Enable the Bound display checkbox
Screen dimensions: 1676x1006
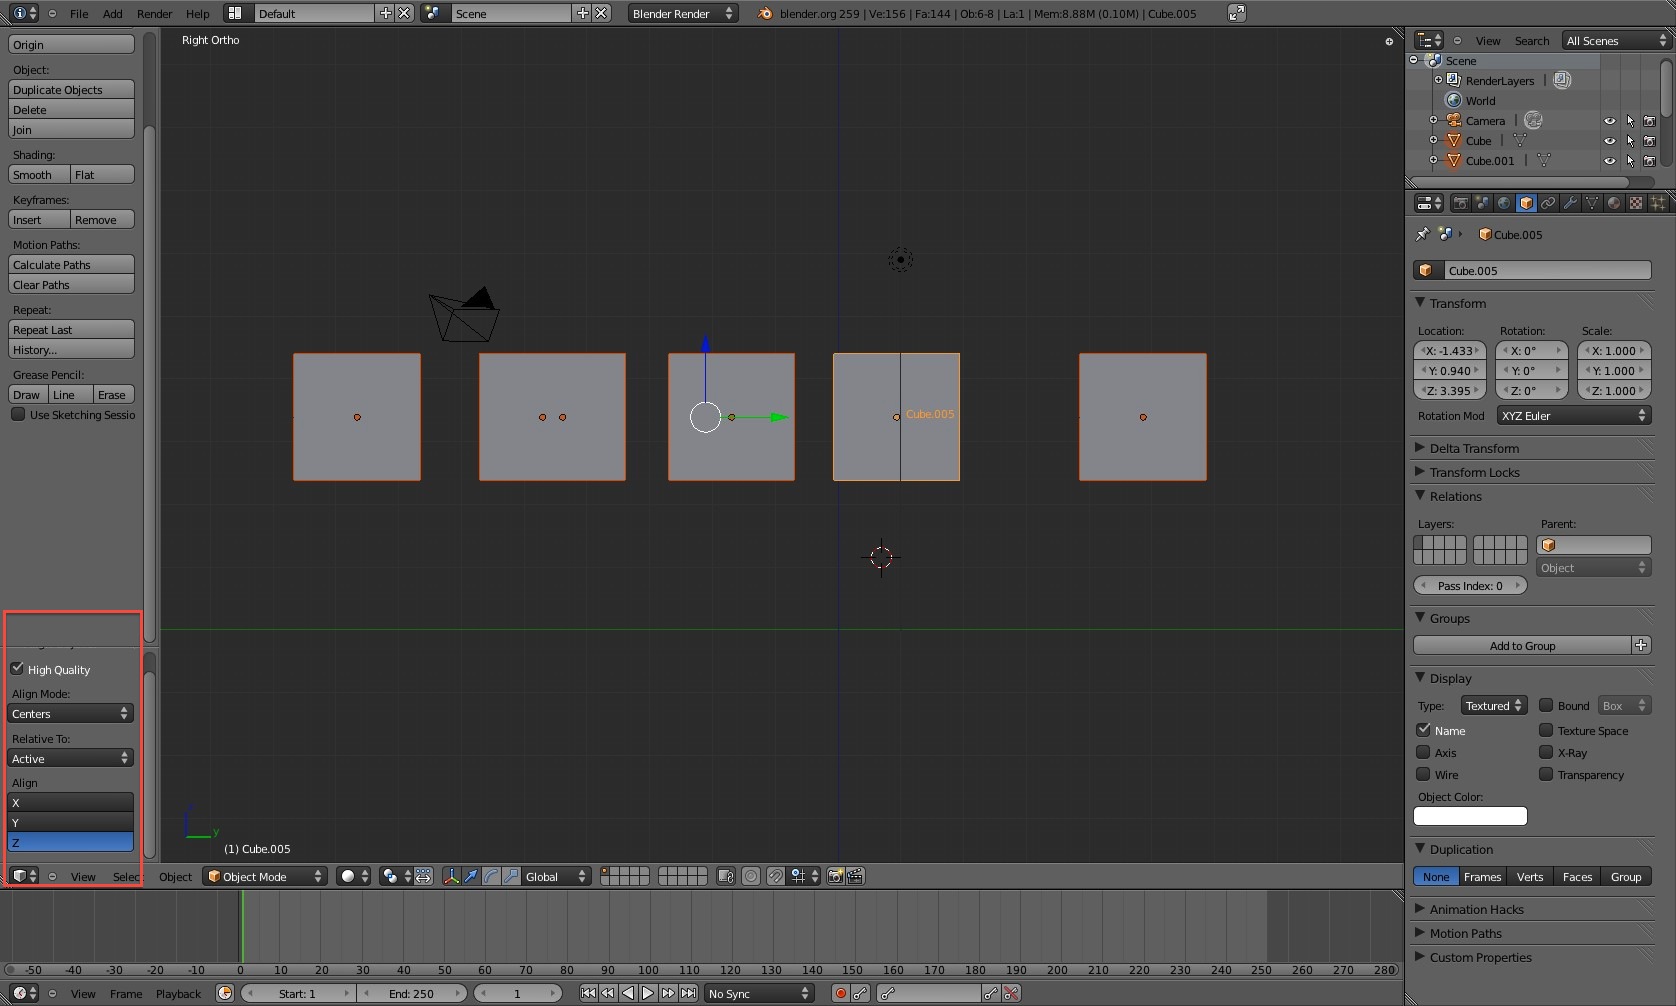(x=1546, y=705)
